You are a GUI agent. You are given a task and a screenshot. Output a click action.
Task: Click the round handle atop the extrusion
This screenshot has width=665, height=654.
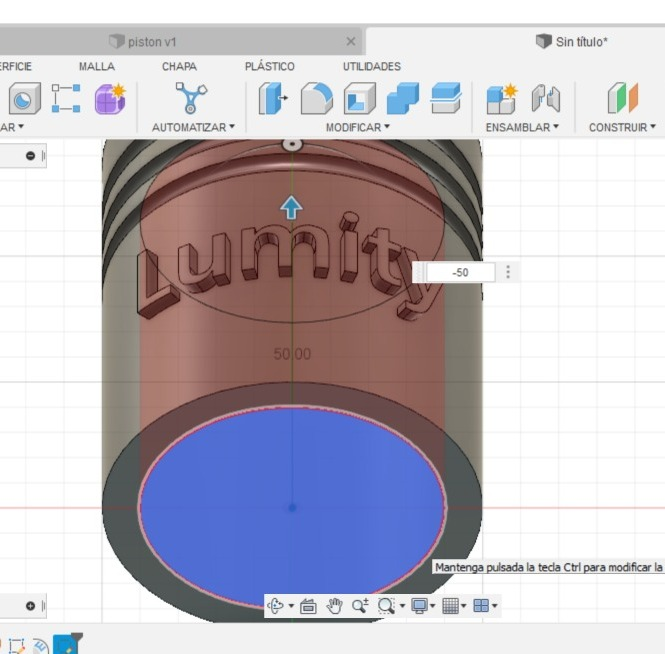point(292,144)
